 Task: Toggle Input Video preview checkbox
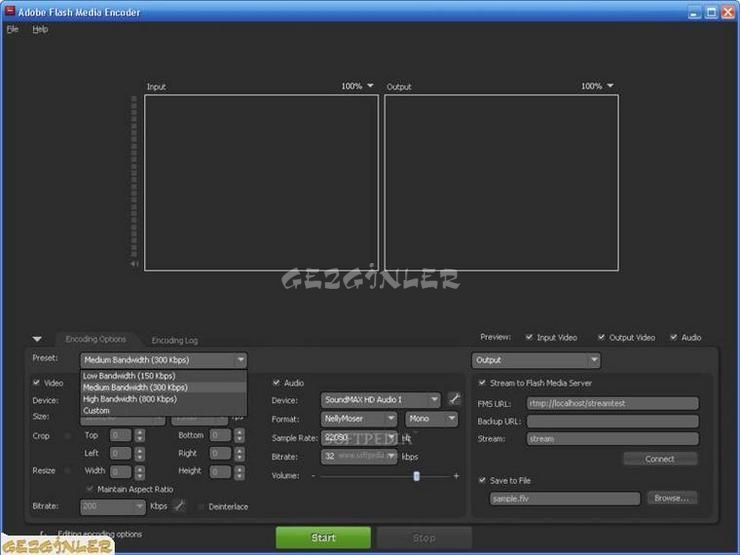click(x=529, y=337)
